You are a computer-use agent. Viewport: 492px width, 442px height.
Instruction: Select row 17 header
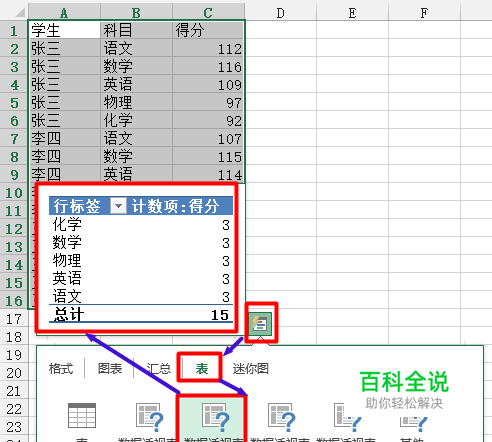(x=14, y=319)
